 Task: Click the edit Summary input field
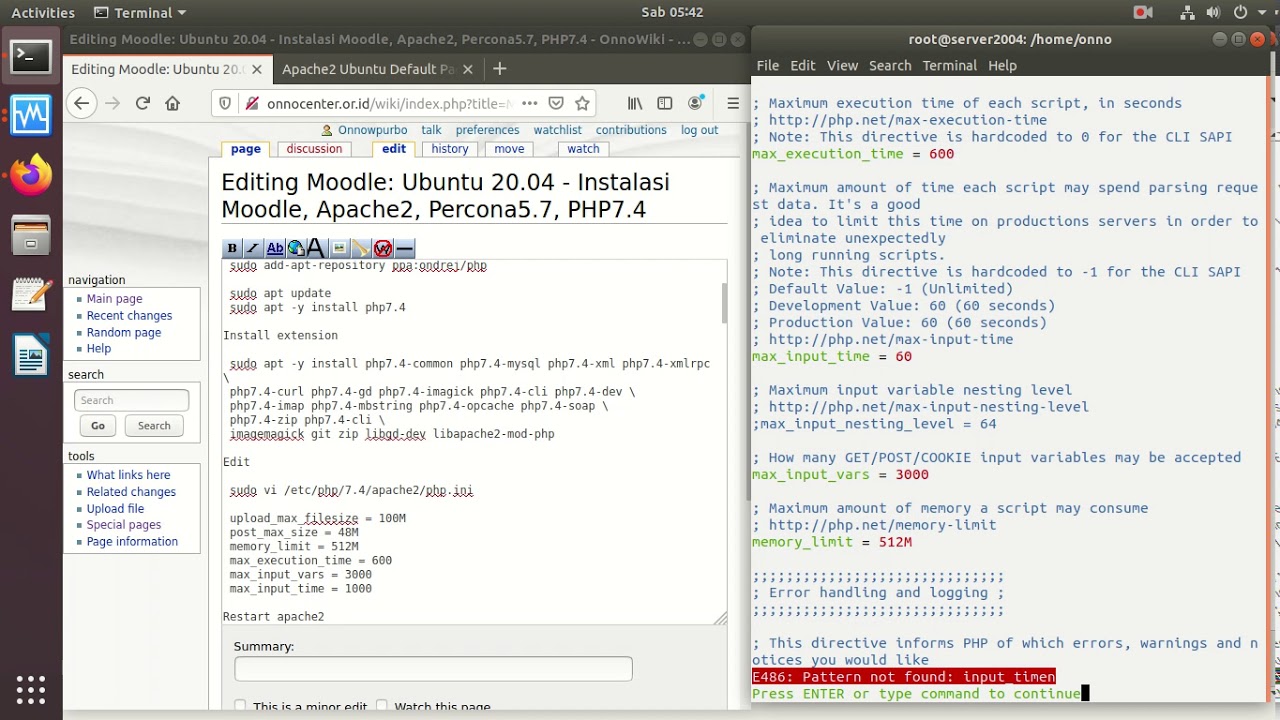point(433,669)
